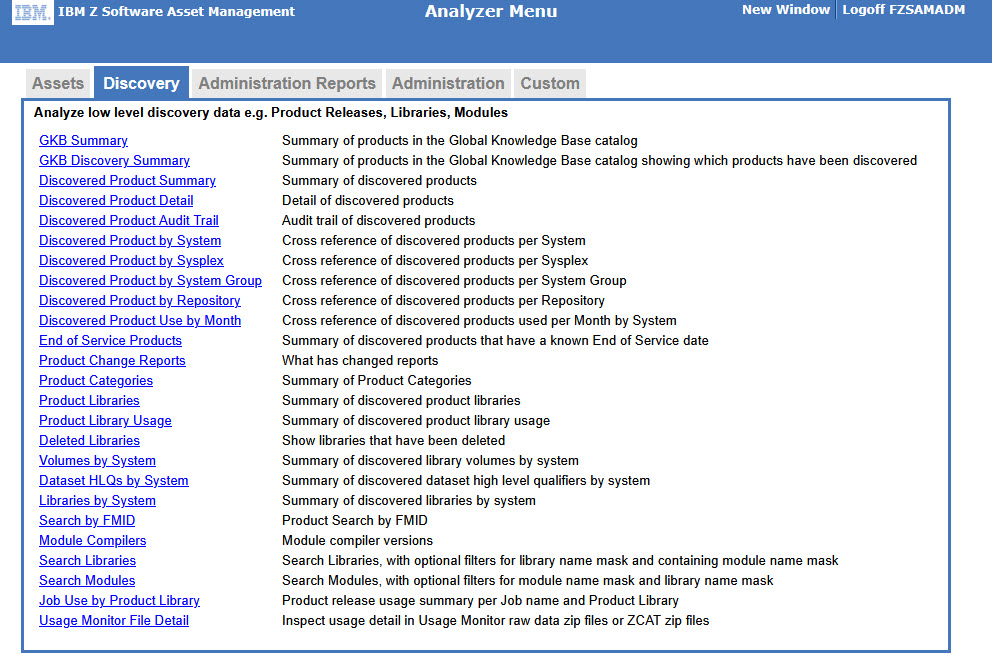Viewport: 992px width, 665px height.
Task: Open Discovered Product Summary
Action: [x=127, y=180]
